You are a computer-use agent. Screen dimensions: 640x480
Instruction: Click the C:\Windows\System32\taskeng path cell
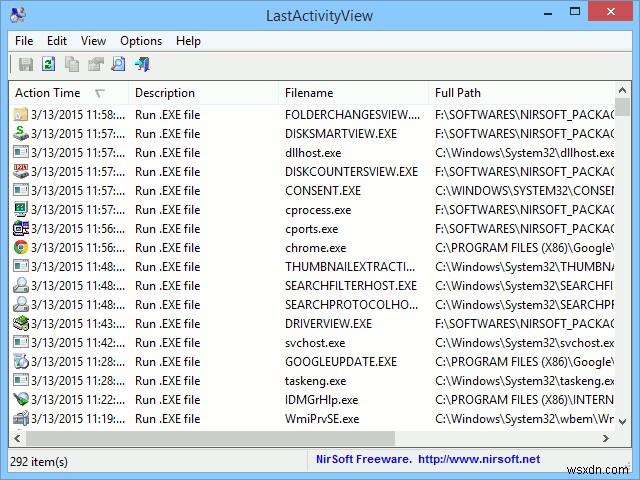(x=524, y=381)
